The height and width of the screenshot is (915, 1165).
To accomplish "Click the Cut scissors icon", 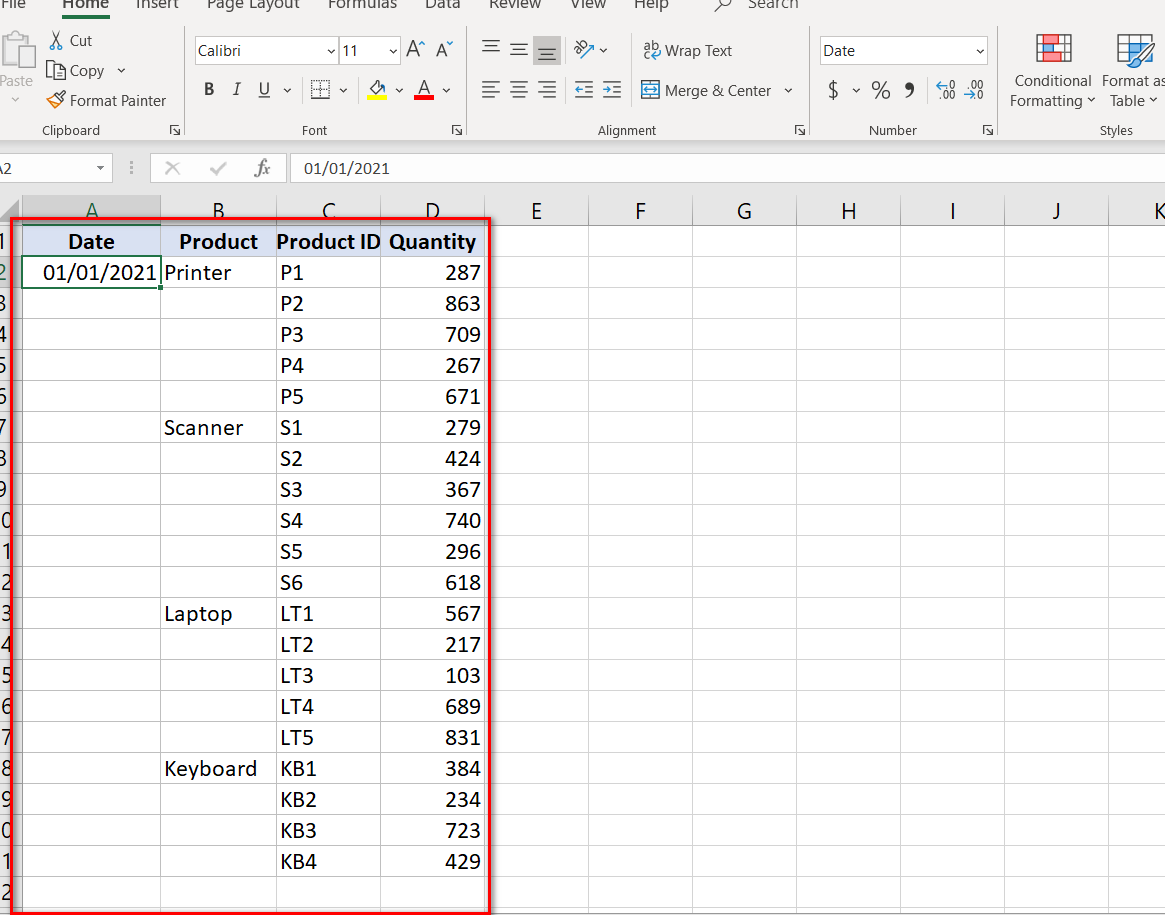I will pos(56,41).
